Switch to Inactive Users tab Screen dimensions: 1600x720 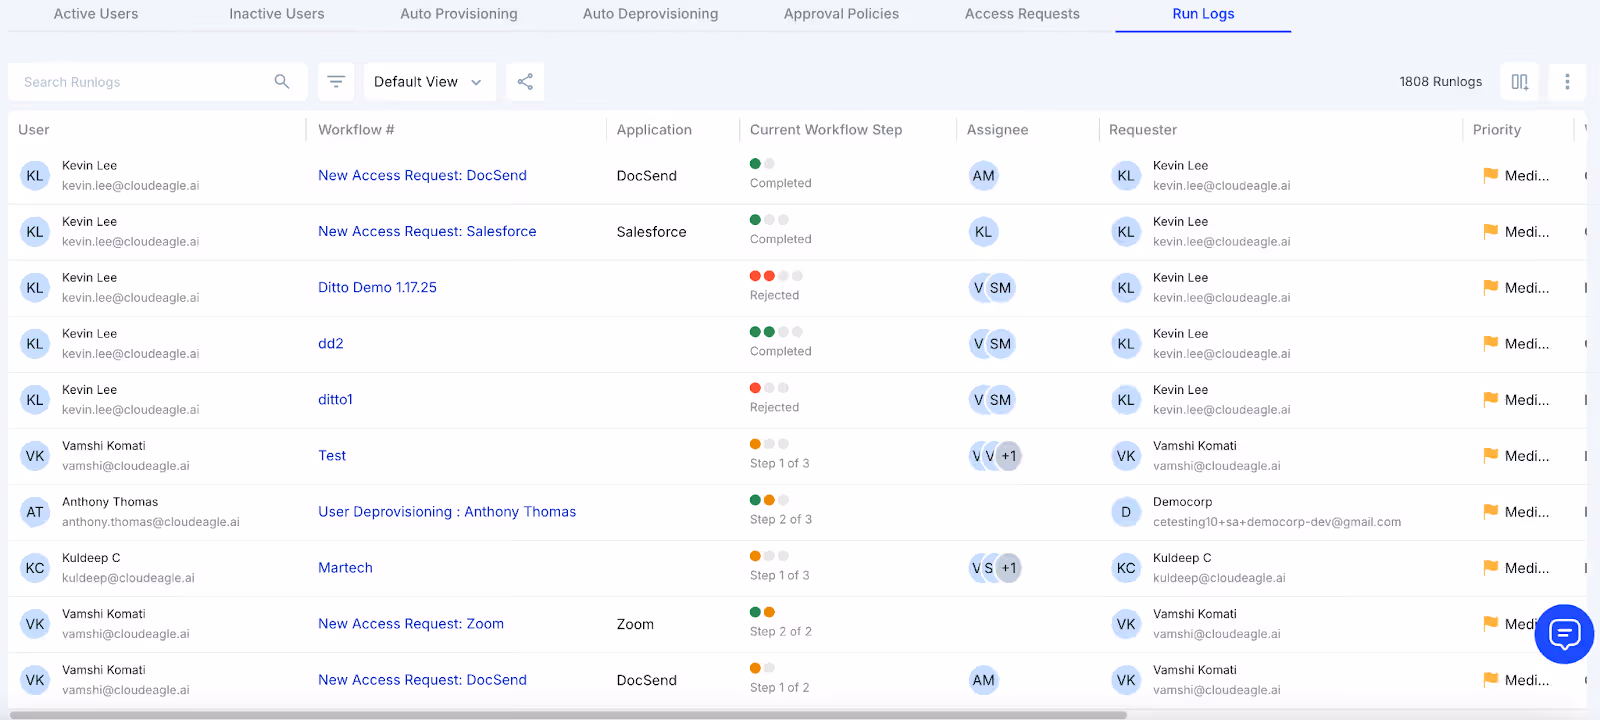click(277, 14)
